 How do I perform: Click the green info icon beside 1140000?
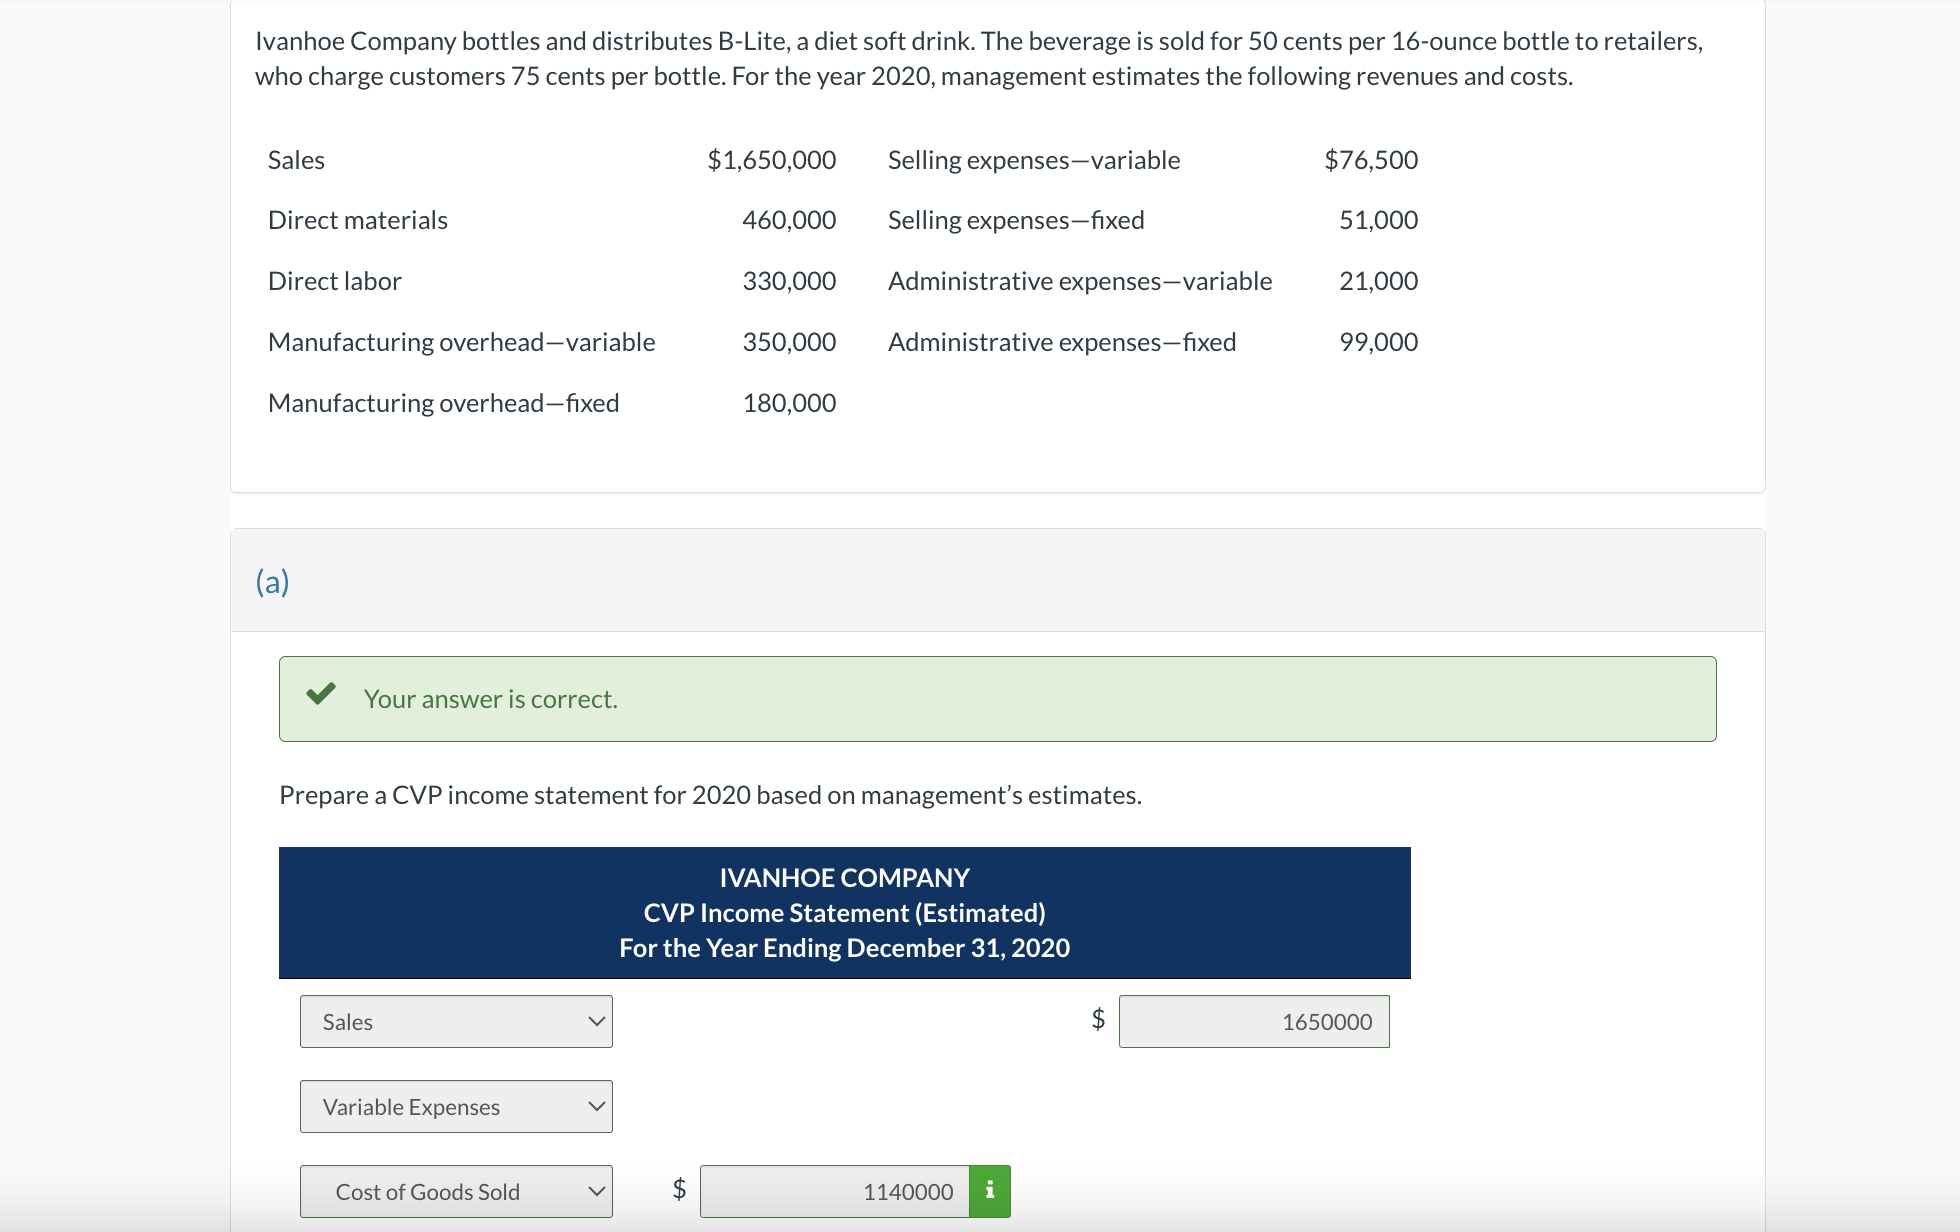pos(989,1190)
